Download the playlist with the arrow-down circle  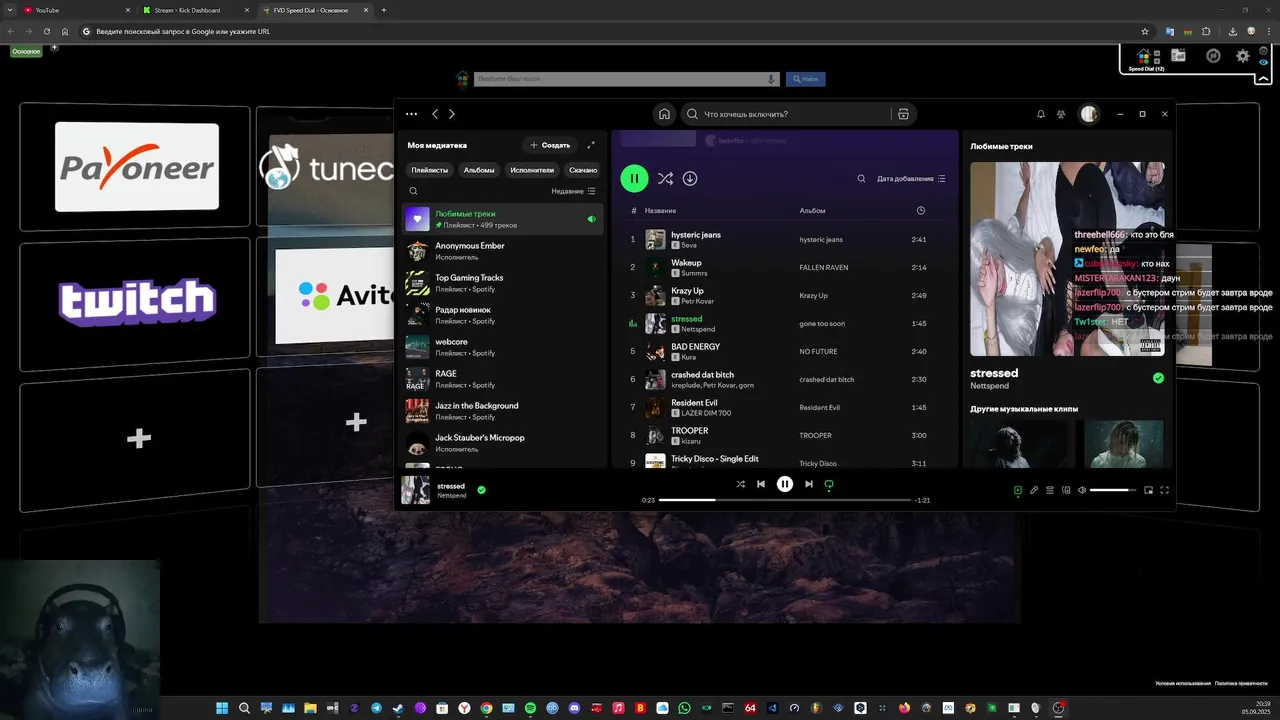click(x=690, y=179)
